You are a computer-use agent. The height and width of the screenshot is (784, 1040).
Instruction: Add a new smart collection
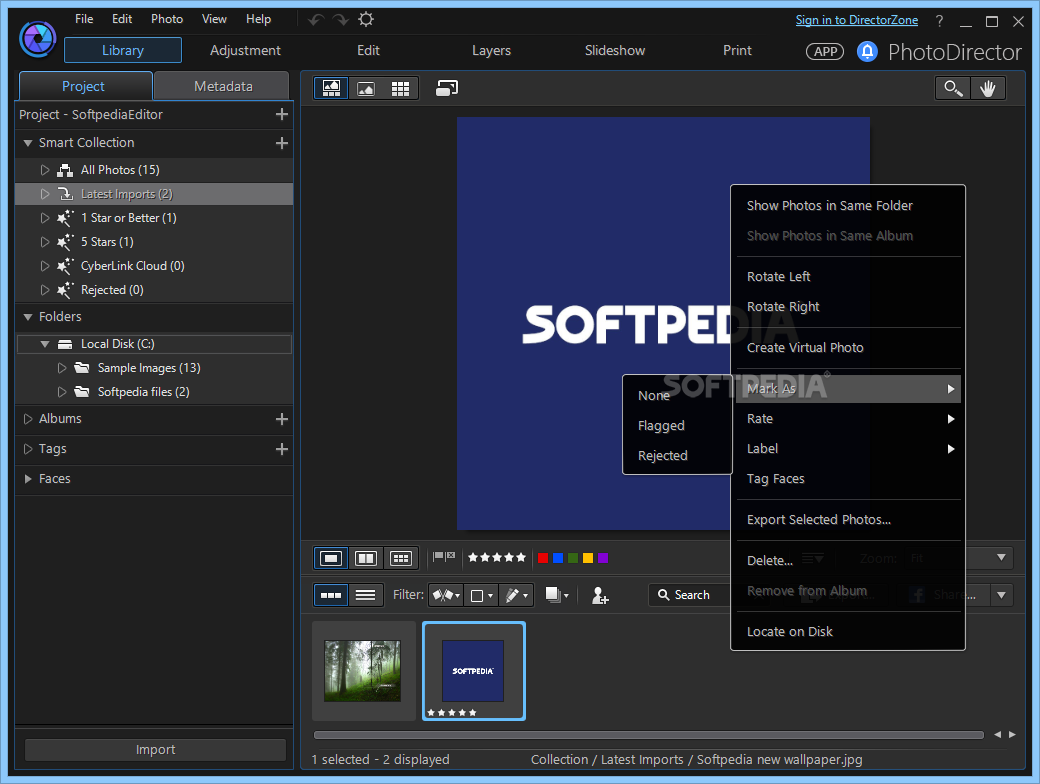[282, 143]
